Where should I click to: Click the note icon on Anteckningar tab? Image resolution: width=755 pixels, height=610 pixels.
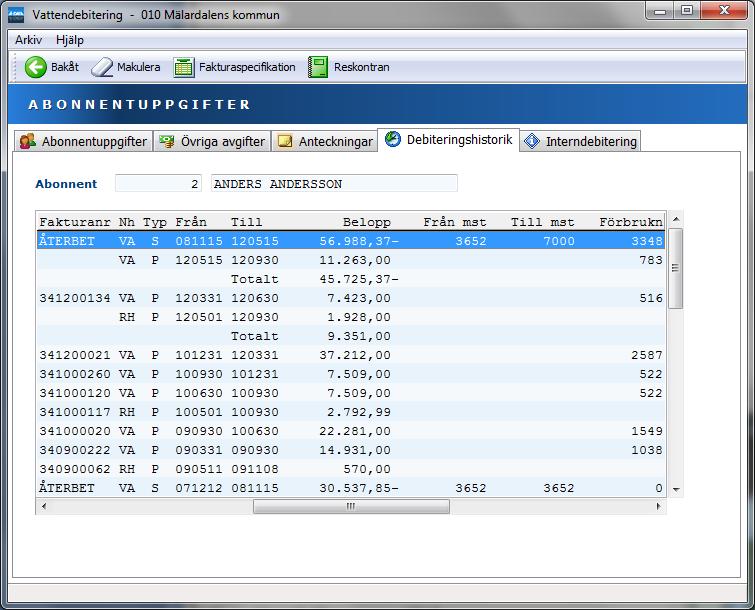click(x=285, y=142)
